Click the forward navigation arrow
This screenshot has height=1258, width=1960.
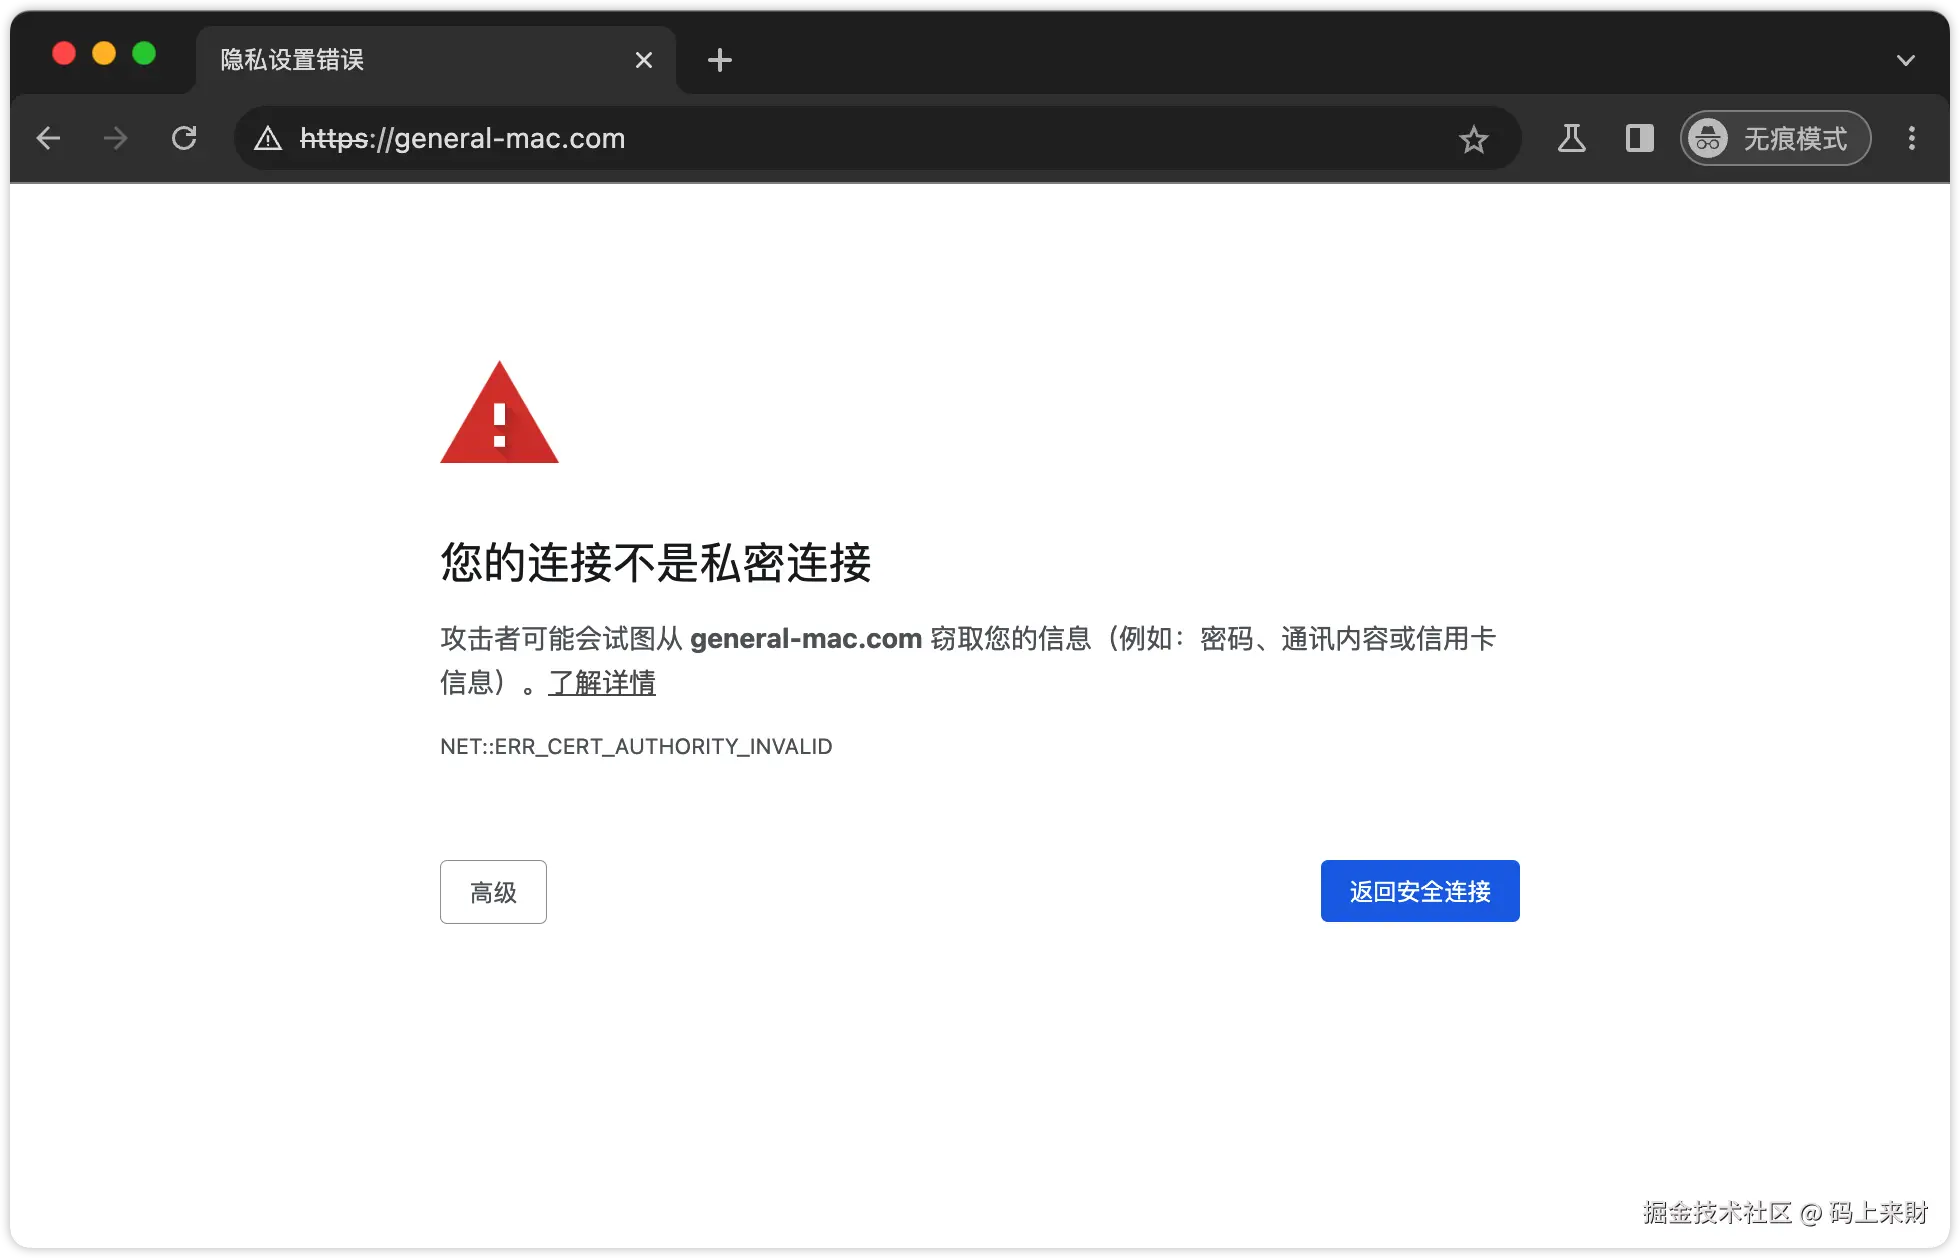click(x=116, y=138)
